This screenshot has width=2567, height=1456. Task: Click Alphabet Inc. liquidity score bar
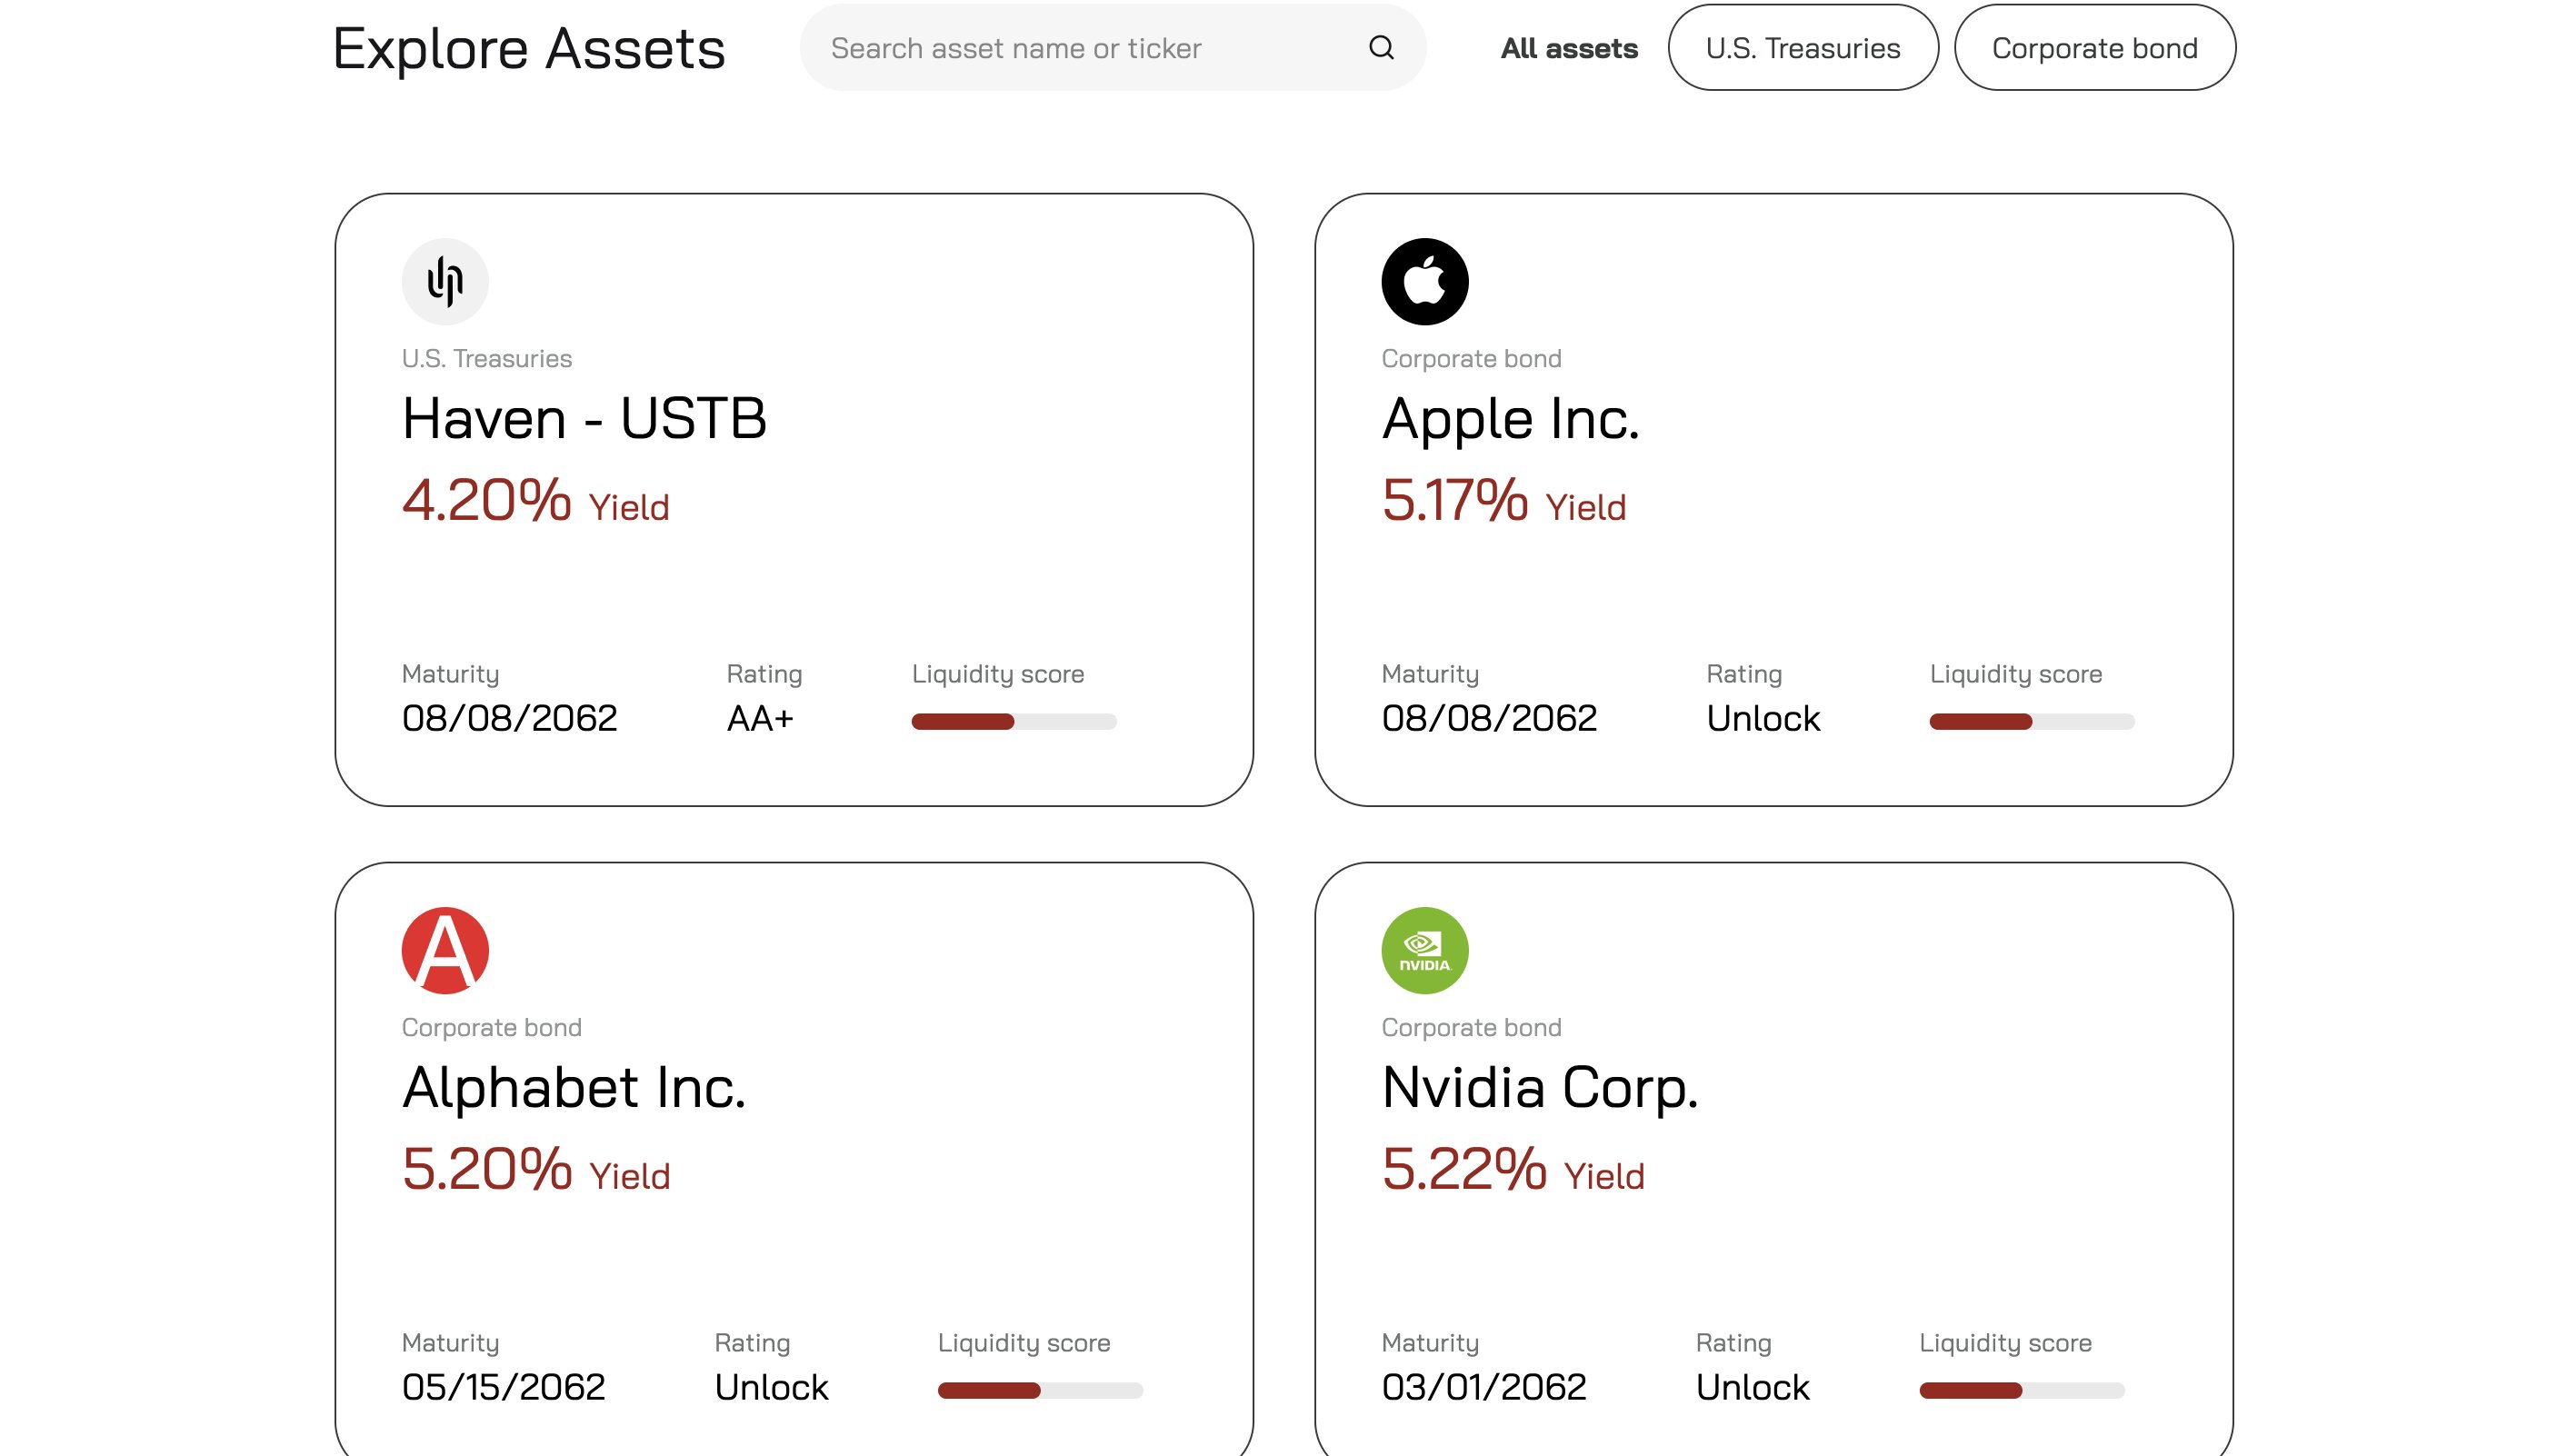point(1039,1390)
